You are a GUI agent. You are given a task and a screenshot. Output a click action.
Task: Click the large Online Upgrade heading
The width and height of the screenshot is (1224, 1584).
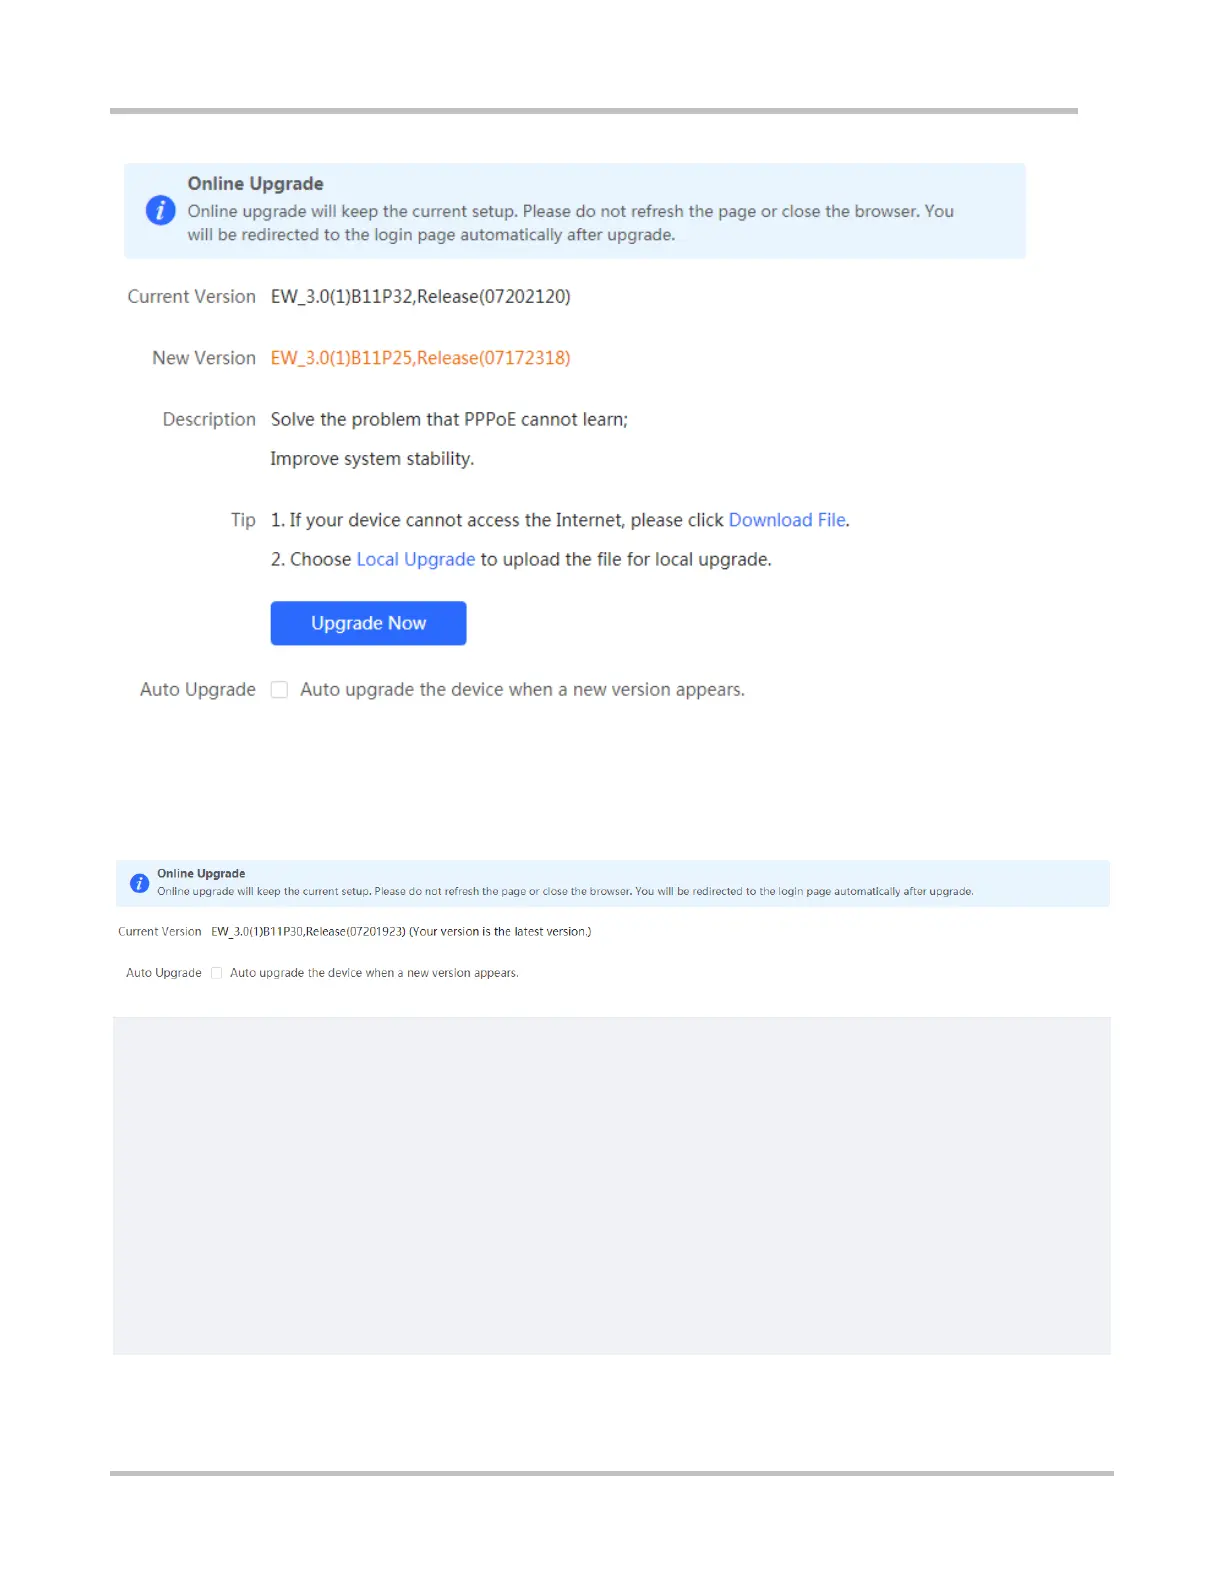click(x=255, y=184)
